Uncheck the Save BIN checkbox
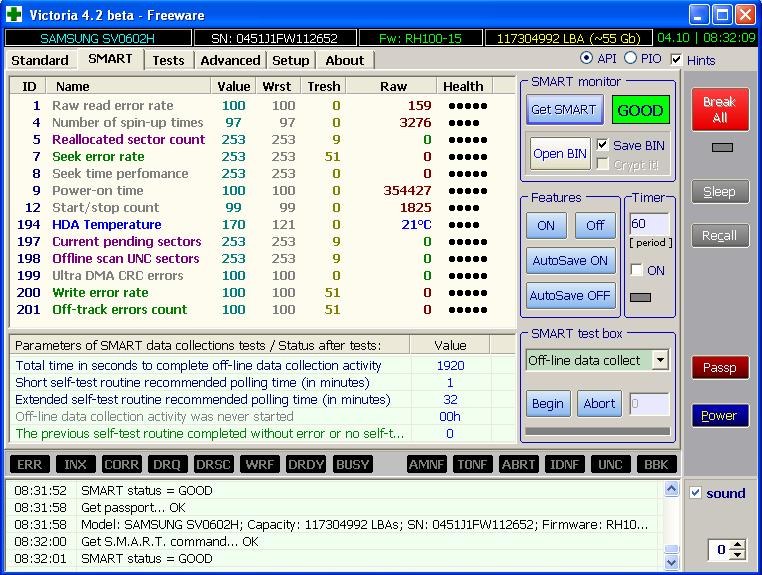Screen dimensions: 762x575 pyautogui.click(x=603, y=145)
